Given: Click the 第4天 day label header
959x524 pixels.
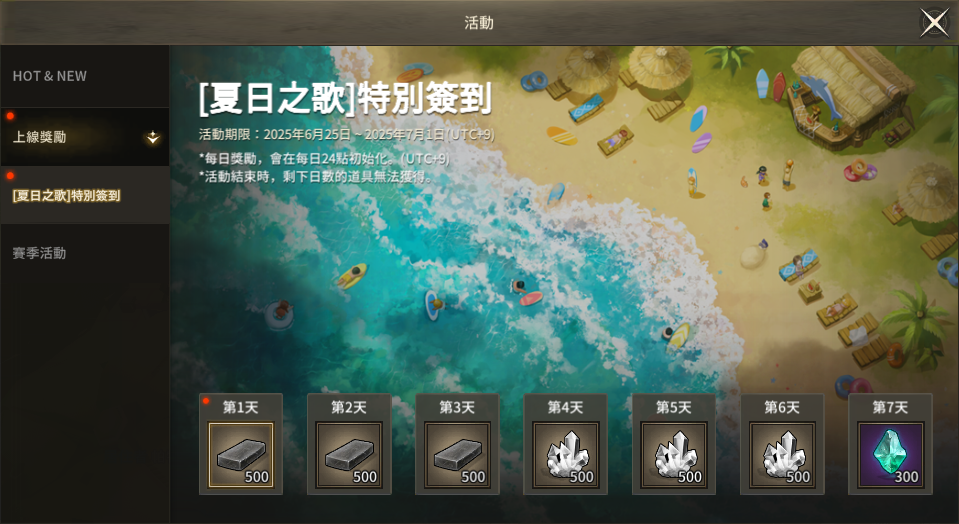Looking at the screenshot, I should [x=565, y=407].
